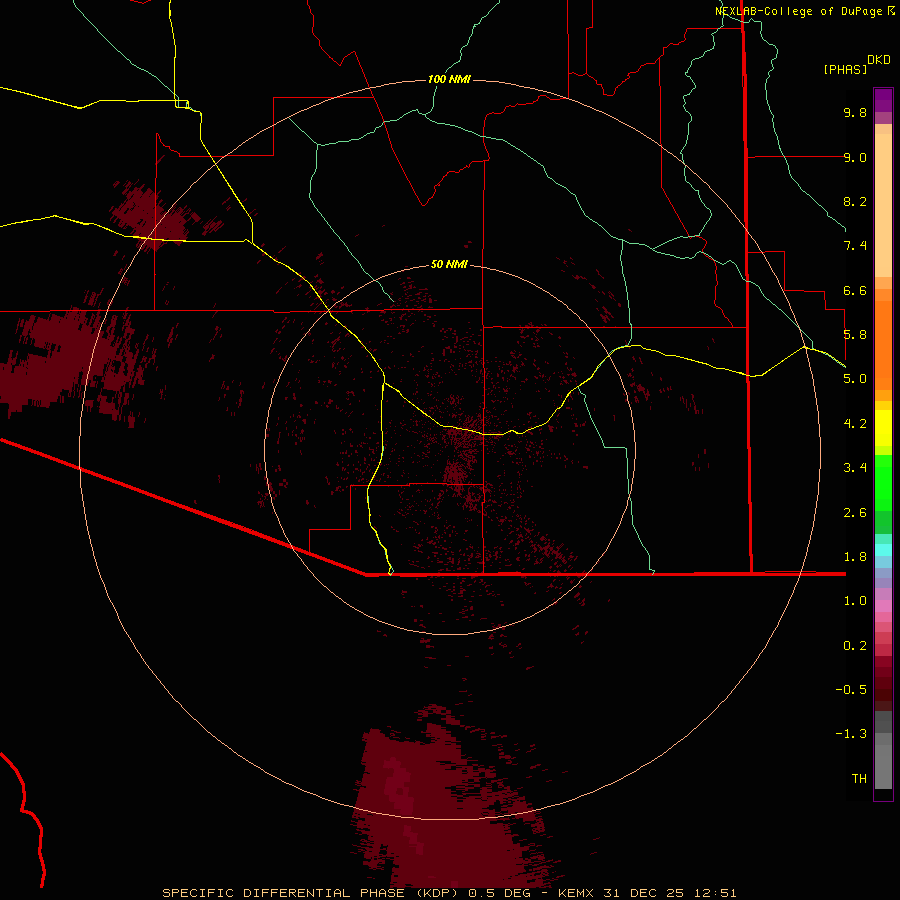Select the cyan band of the color bar

pos(883,550)
